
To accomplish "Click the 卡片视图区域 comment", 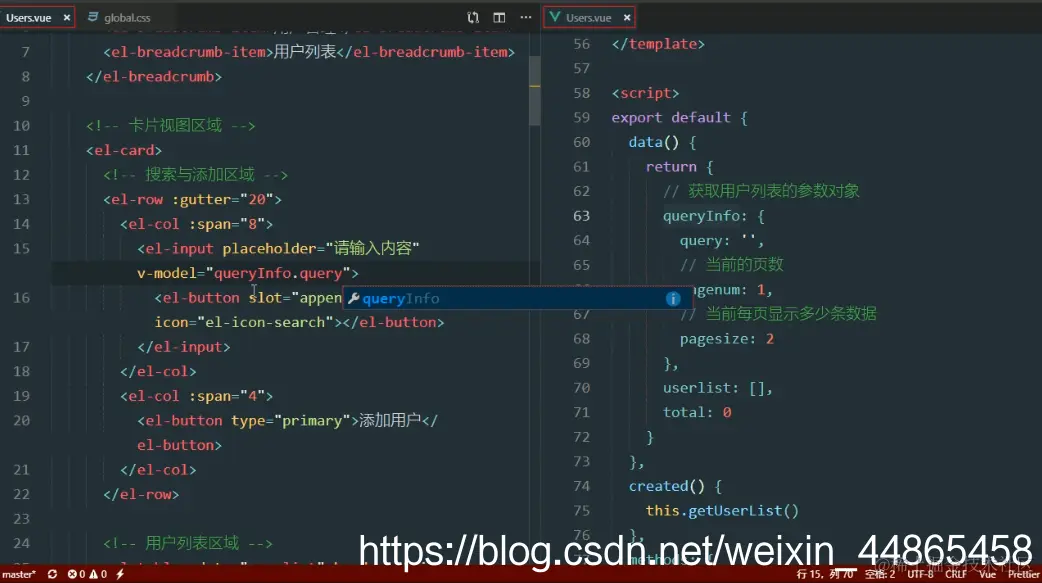I will click(171, 126).
